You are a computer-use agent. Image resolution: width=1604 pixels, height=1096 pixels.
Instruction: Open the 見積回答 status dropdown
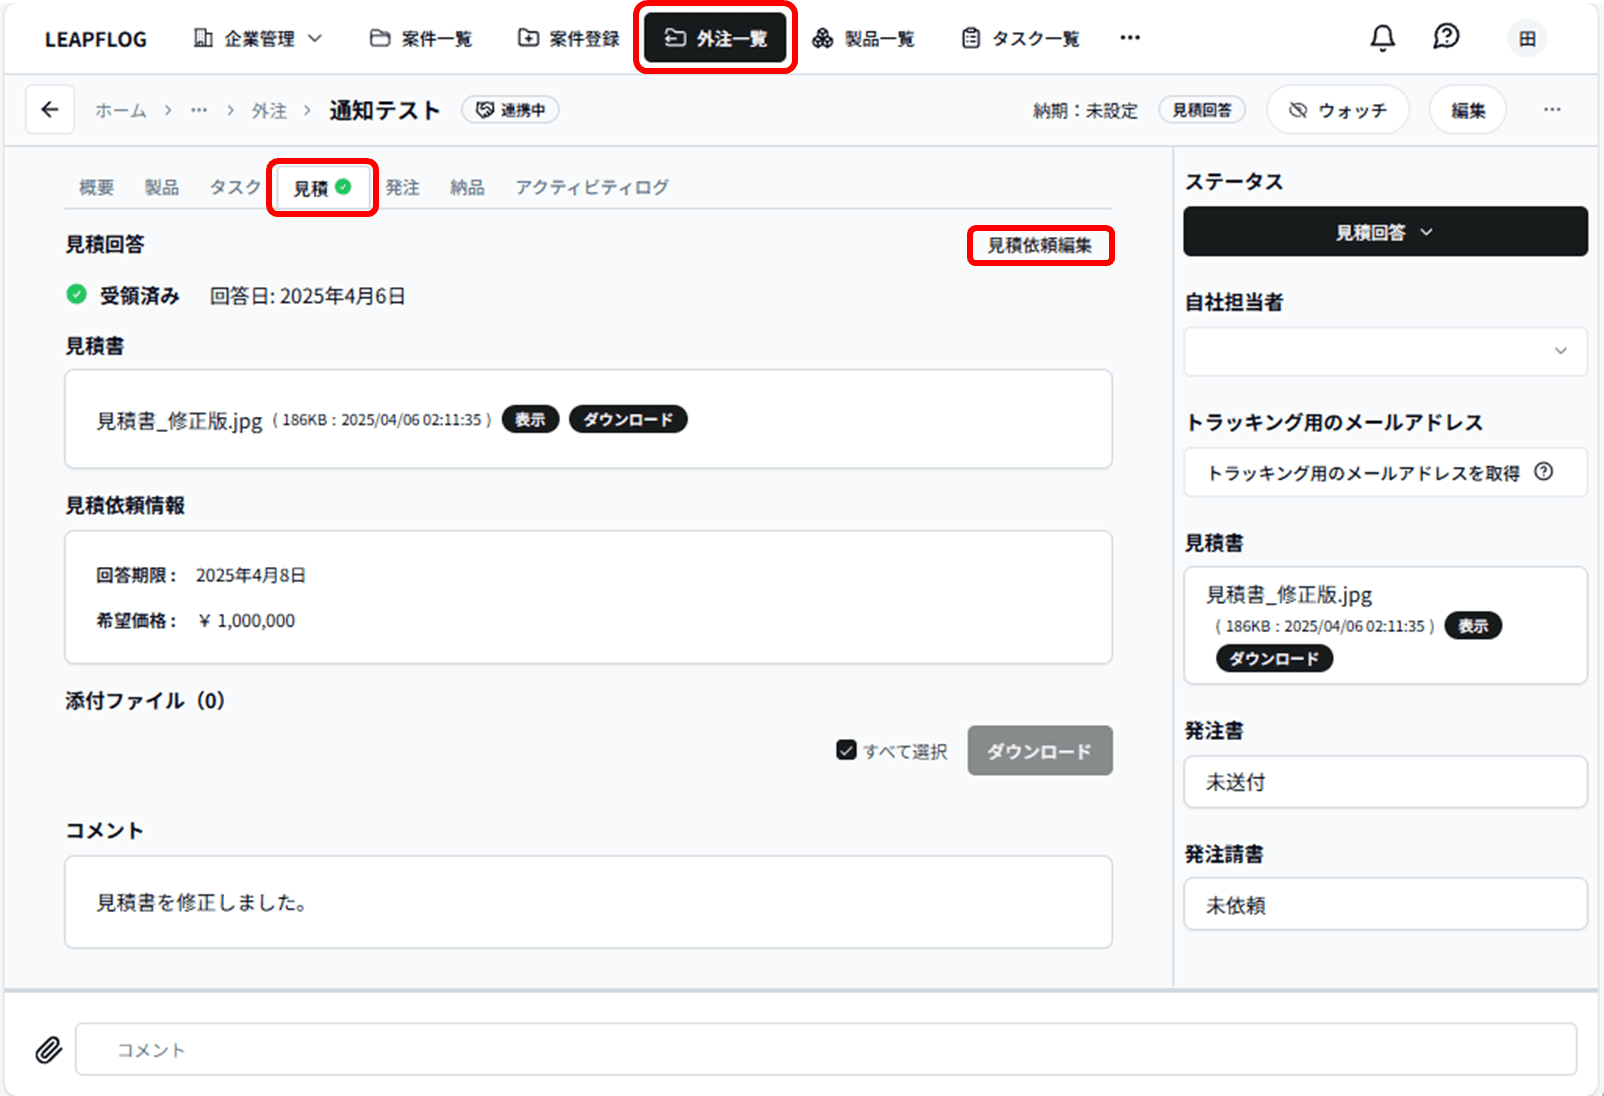coord(1385,232)
